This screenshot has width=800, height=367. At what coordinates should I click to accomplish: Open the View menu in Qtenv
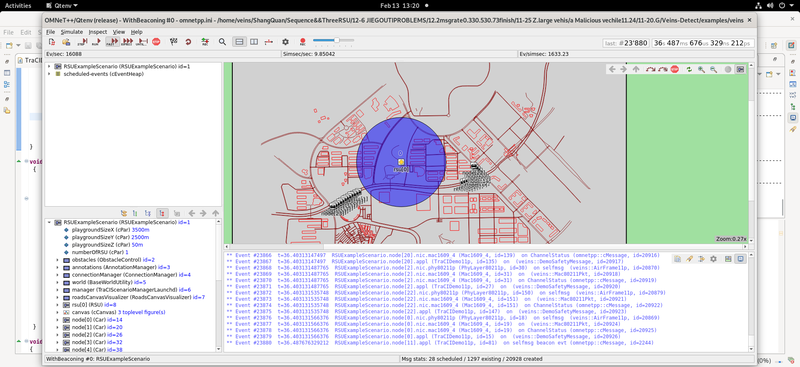119,32
